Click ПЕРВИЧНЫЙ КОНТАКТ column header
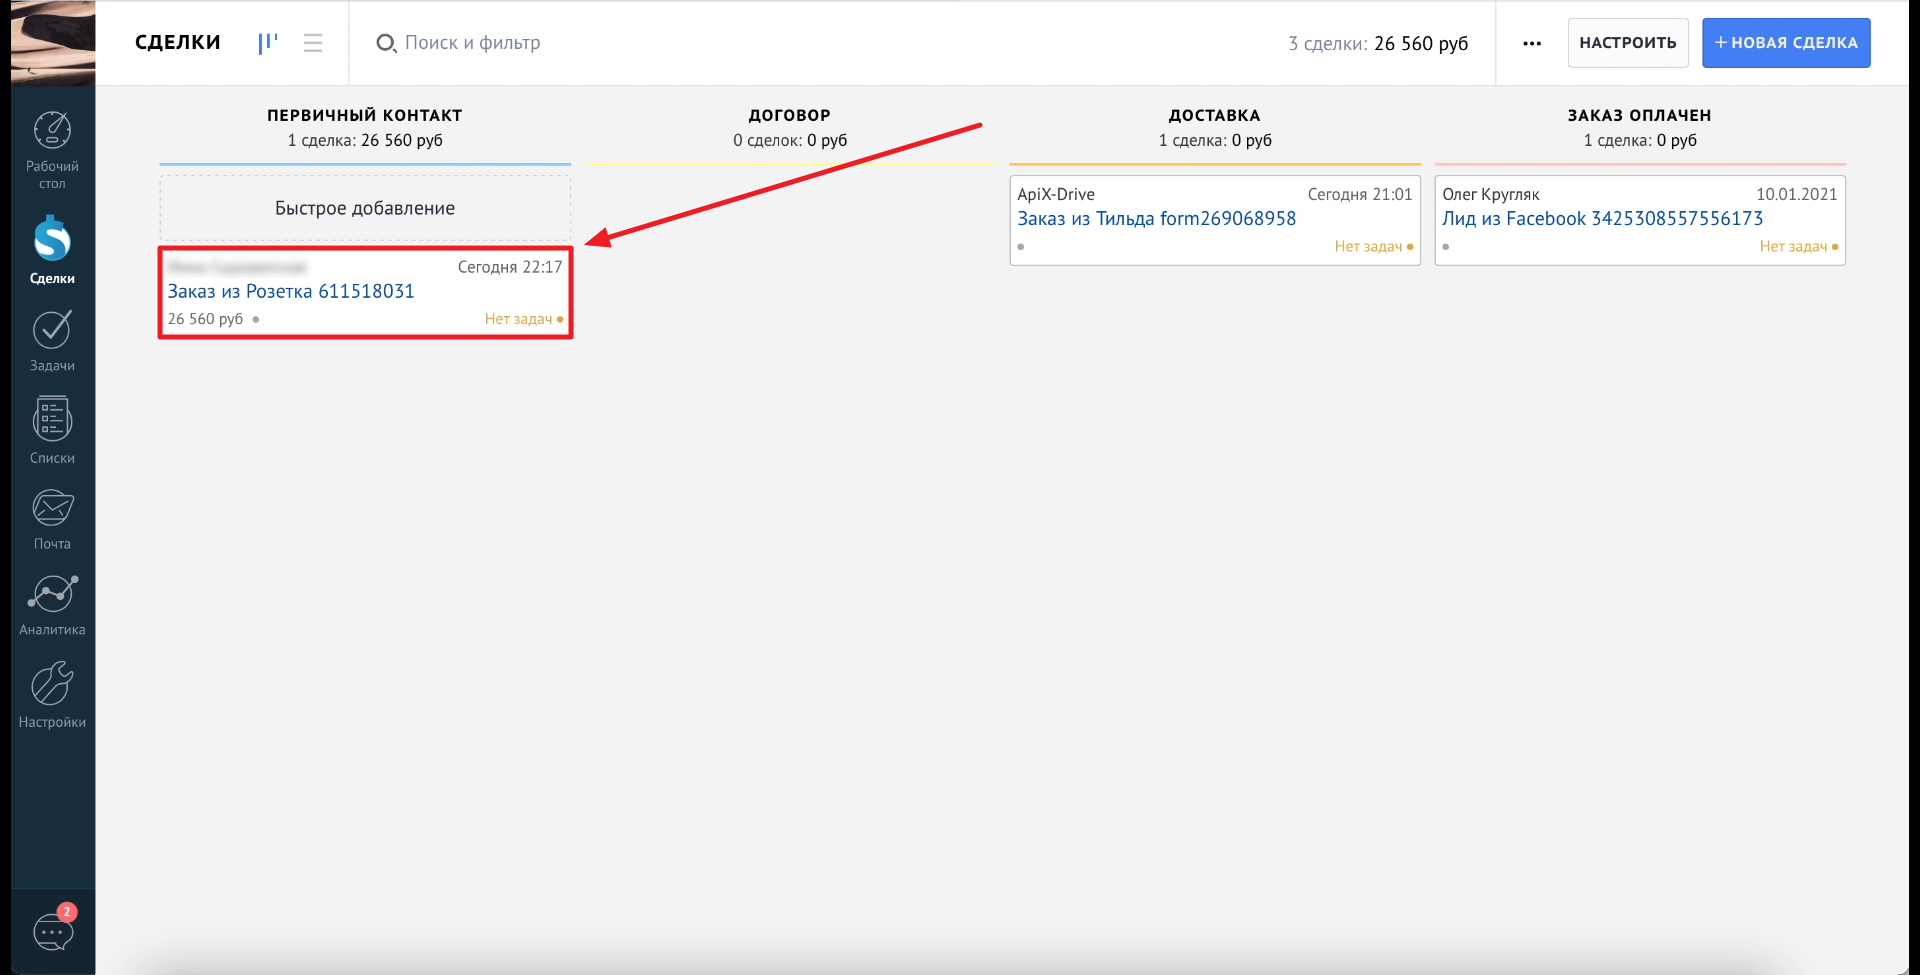 point(365,115)
